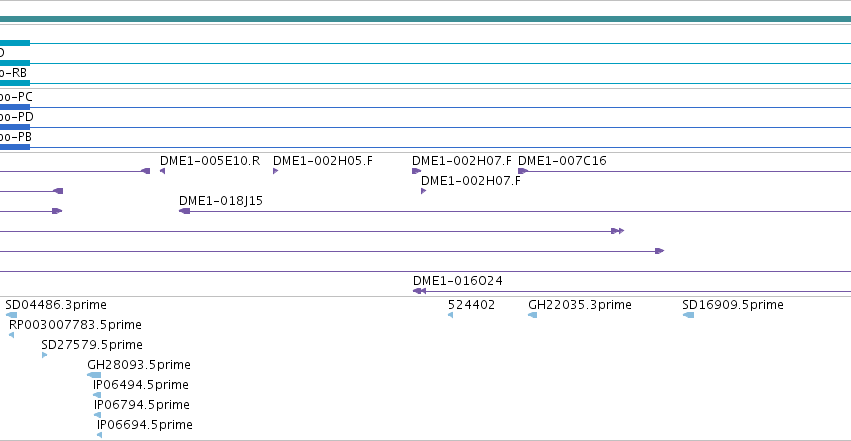This screenshot has width=851, height=441.
Task: Select the protein label ending in -PB
Action: [x=16, y=137]
